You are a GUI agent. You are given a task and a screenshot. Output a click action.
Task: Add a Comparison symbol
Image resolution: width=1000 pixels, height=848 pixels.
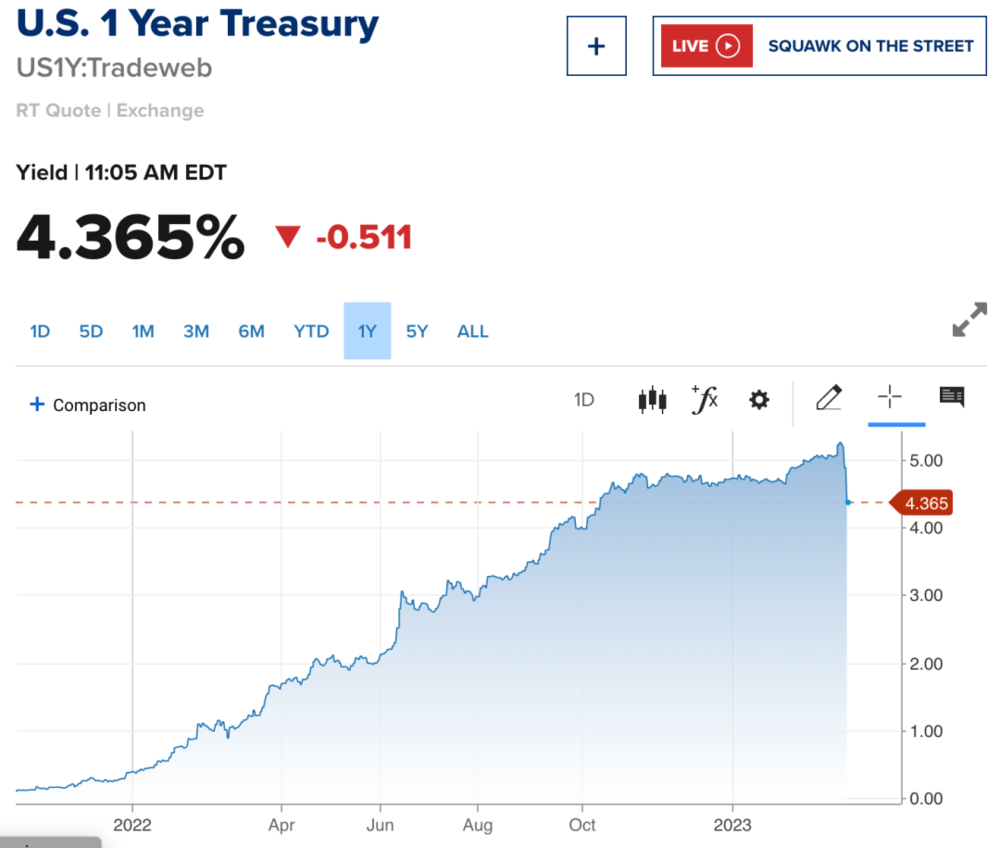click(x=88, y=405)
